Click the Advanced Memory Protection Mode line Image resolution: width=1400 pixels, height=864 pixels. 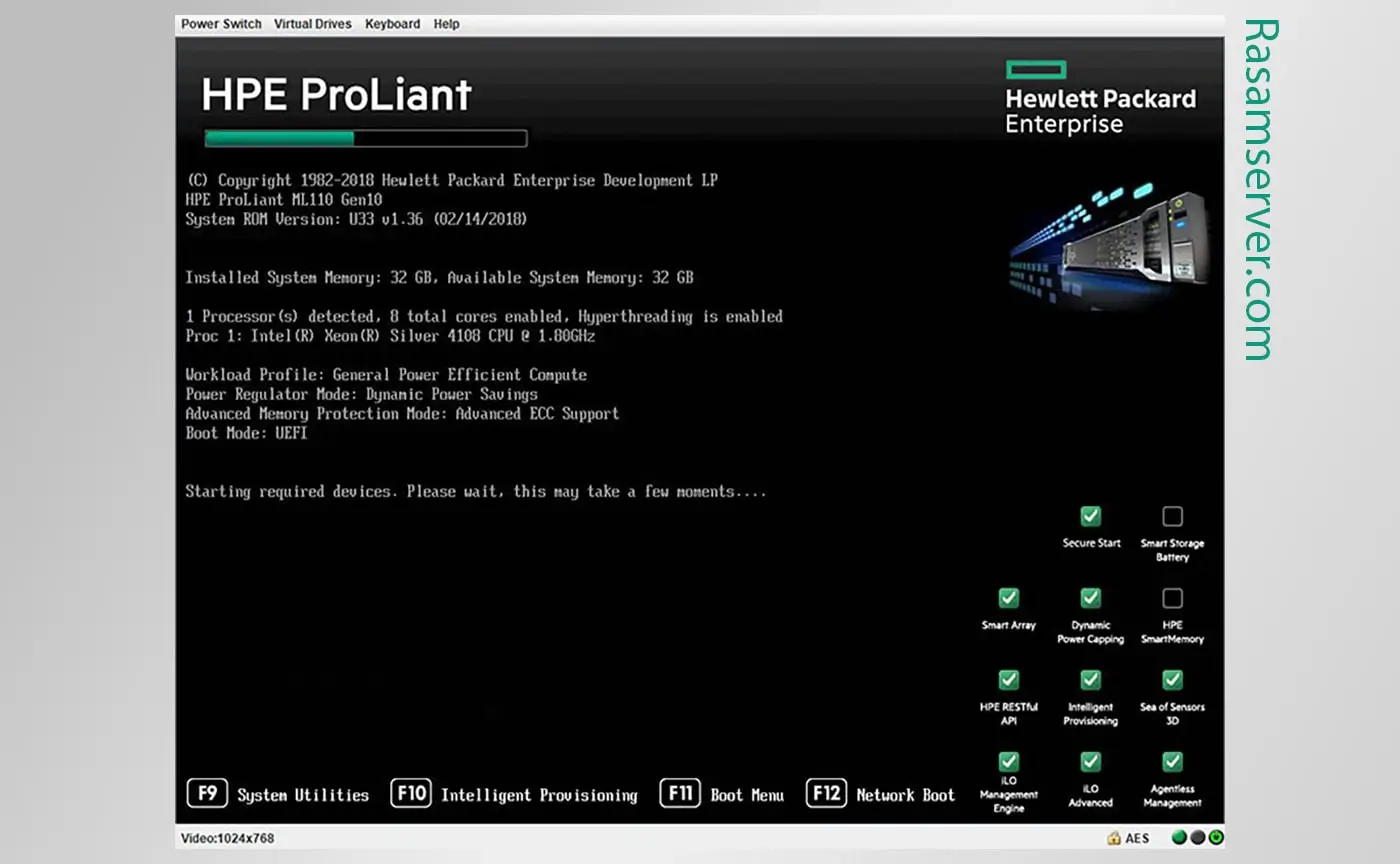coord(402,414)
